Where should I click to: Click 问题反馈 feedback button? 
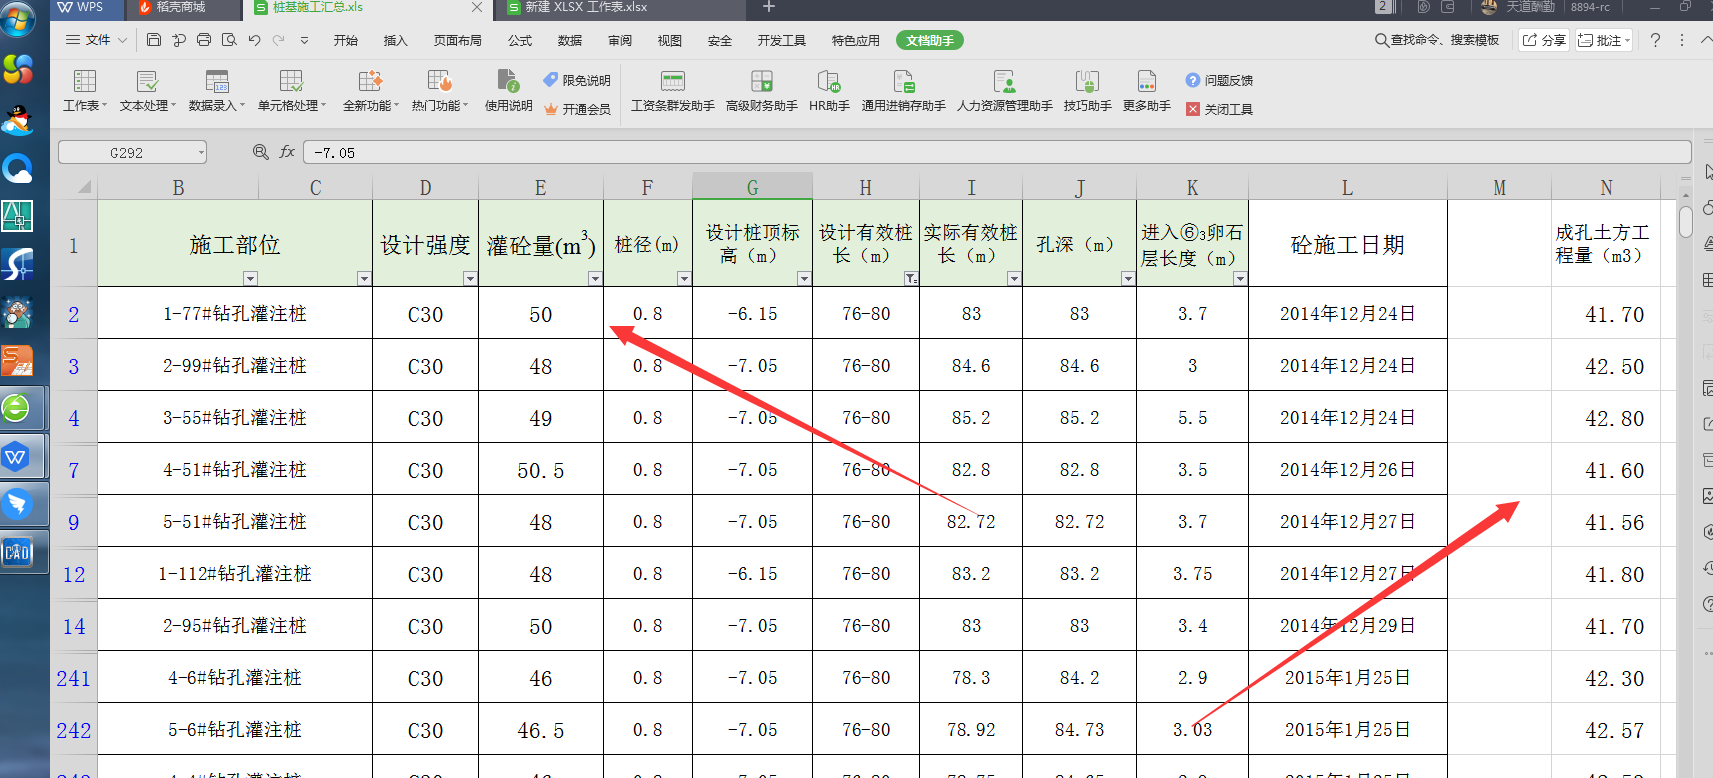(1219, 80)
